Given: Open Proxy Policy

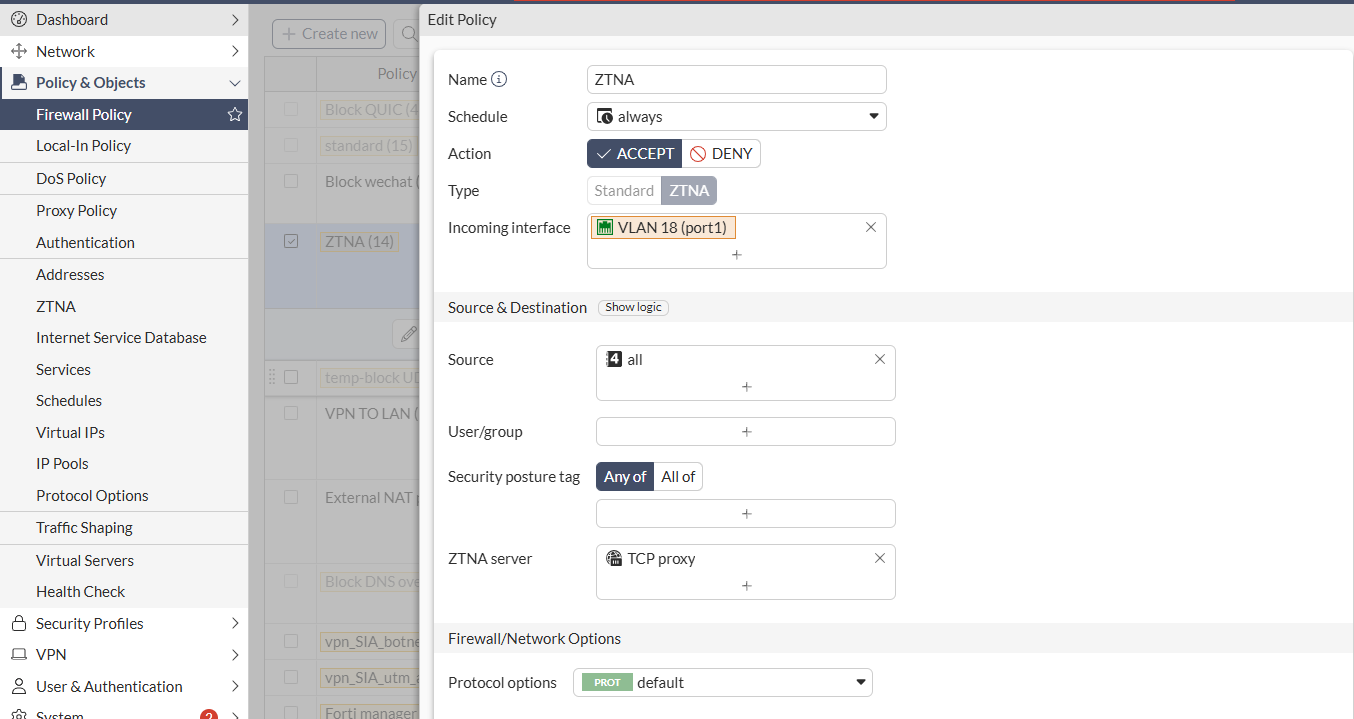Looking at the screenshot, I should (124, 210).
